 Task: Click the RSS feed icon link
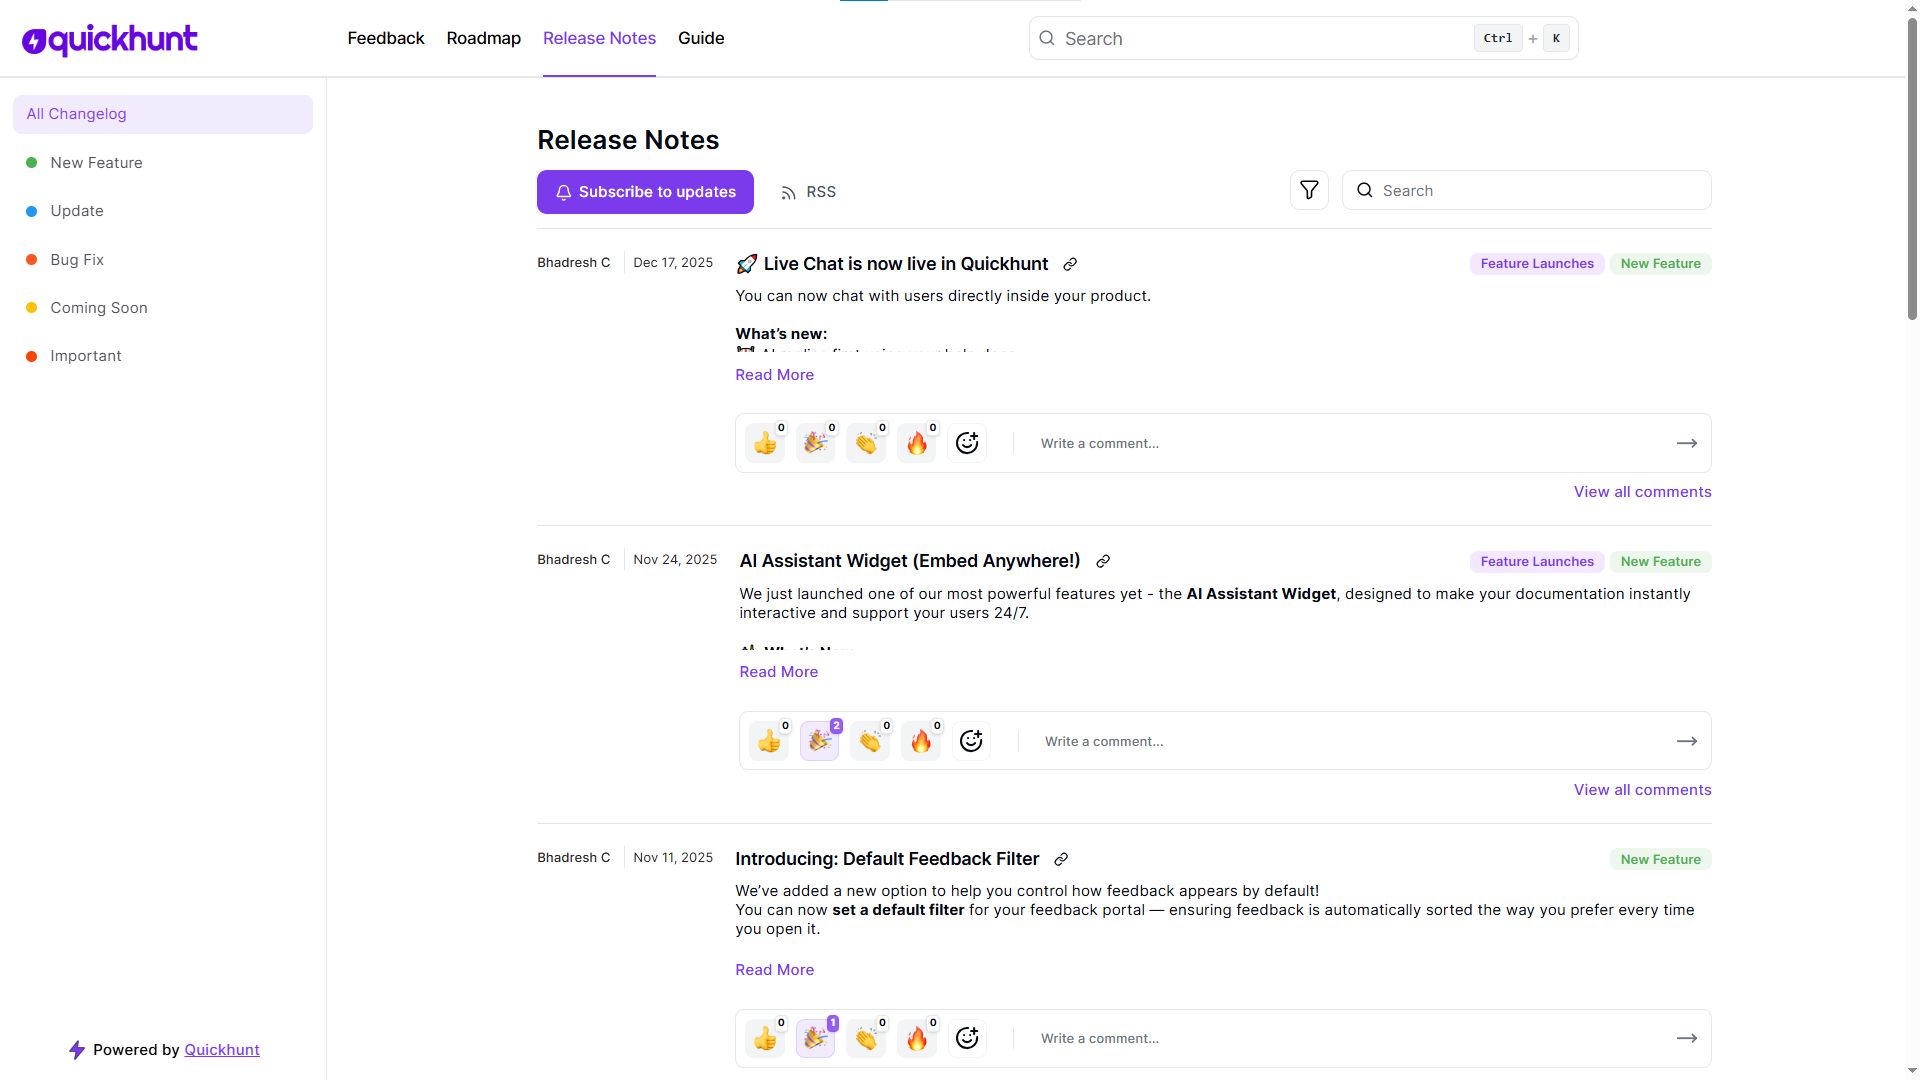(808, 192)
